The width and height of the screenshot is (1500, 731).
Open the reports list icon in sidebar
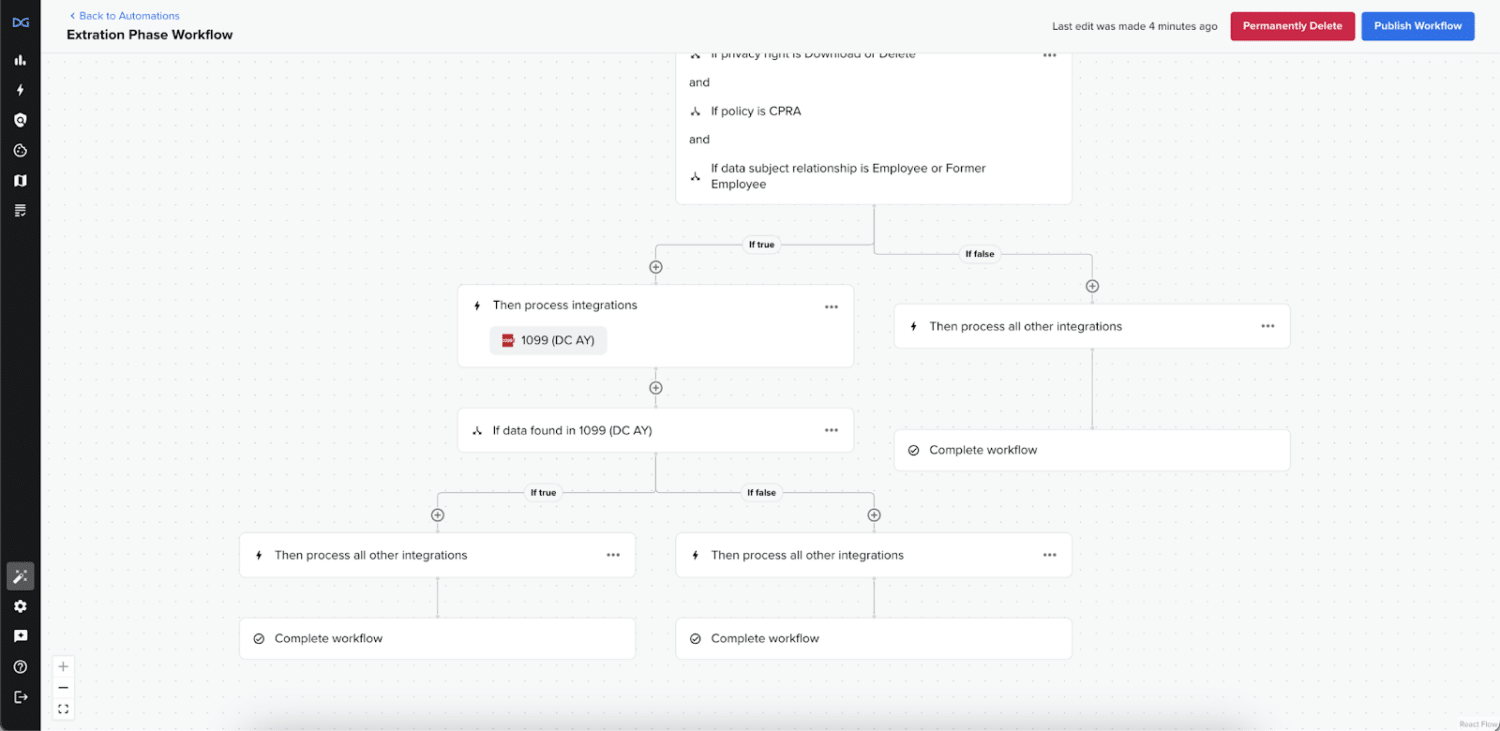point(20,210)
